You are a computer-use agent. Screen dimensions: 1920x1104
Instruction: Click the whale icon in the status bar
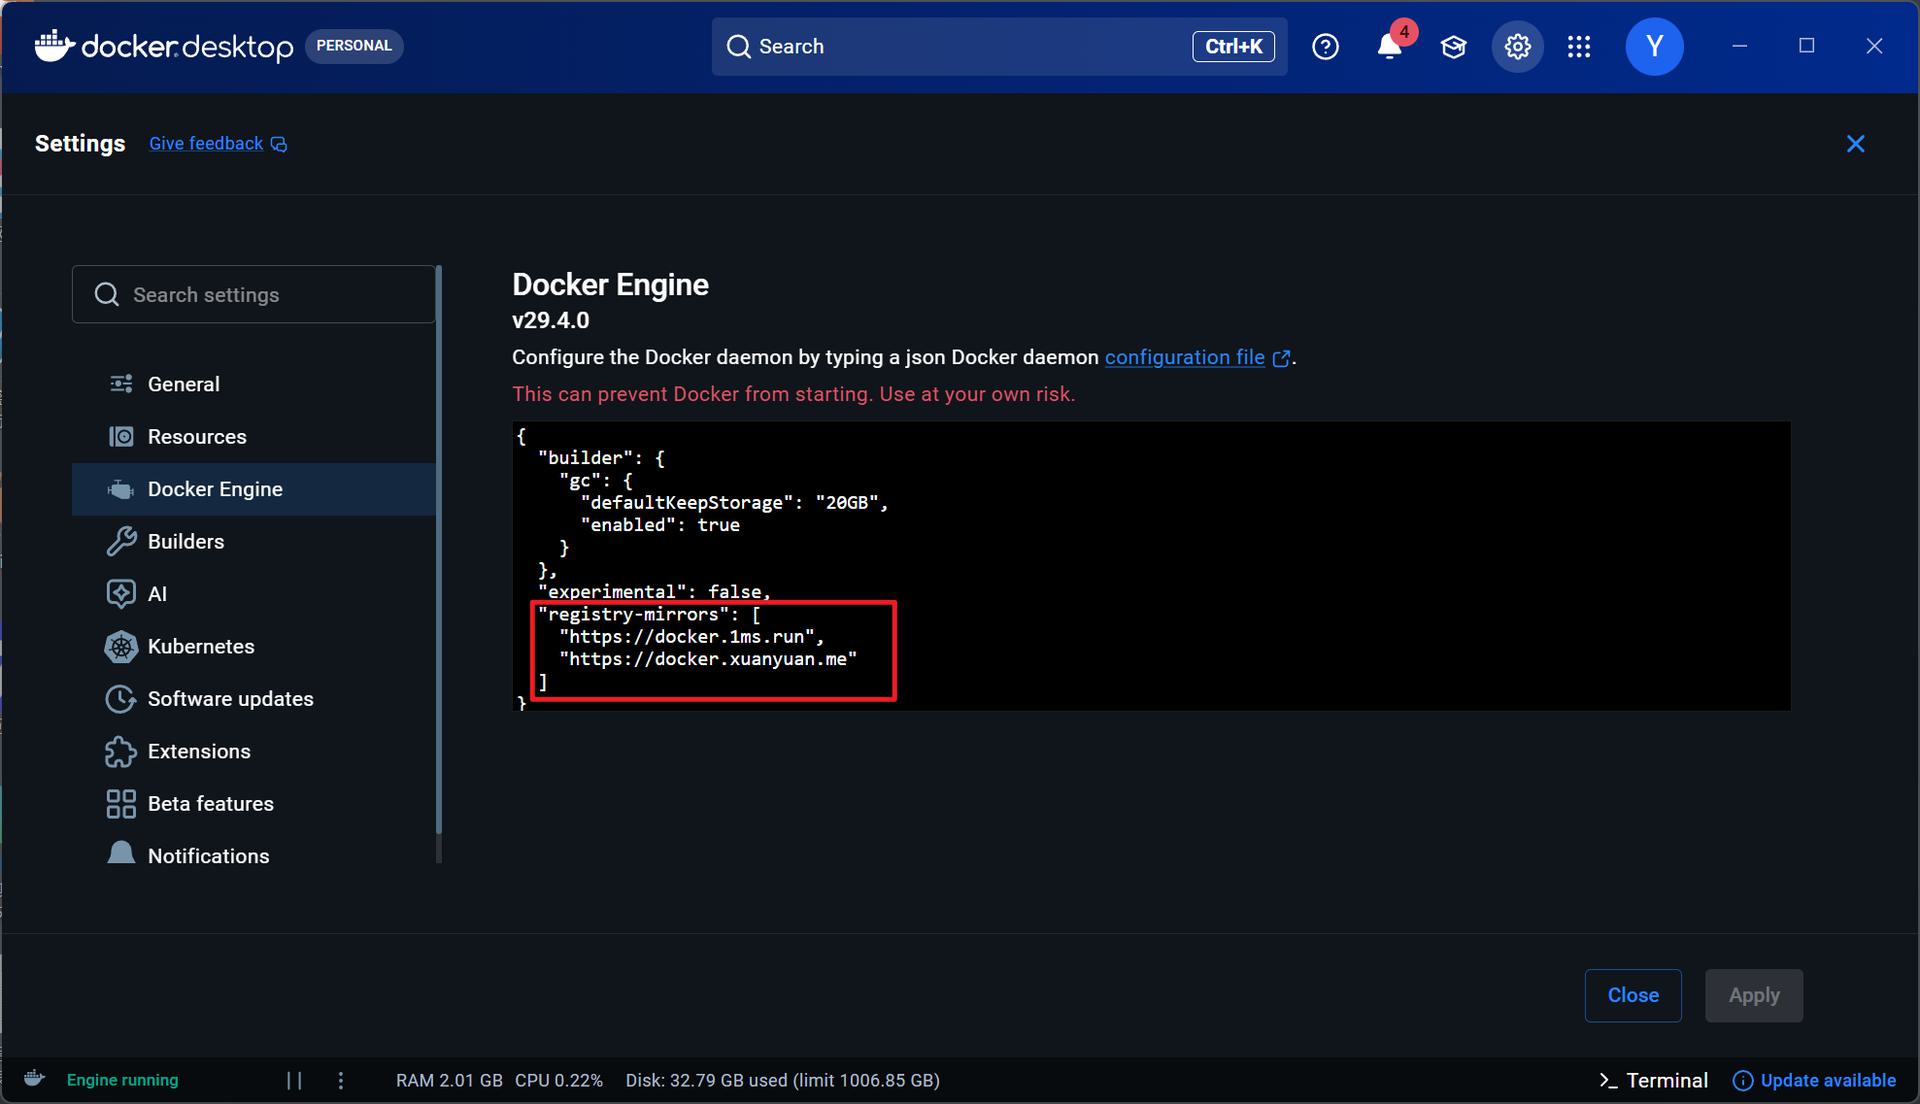click(x=34, y=1079)
